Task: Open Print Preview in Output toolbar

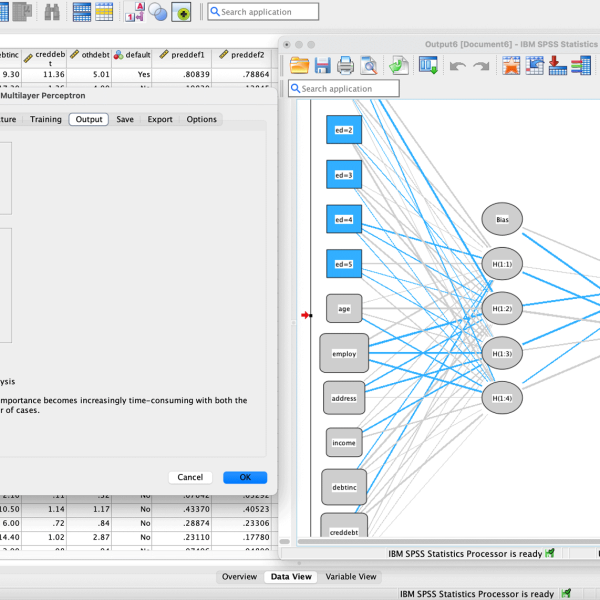Action: tap(369, 66)
